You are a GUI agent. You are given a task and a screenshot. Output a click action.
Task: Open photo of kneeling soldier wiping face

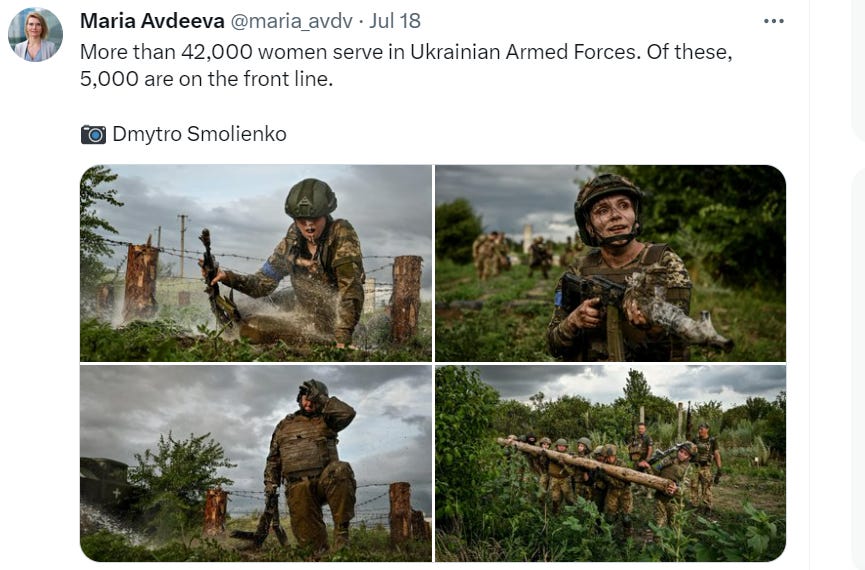[x=256, y=464]
